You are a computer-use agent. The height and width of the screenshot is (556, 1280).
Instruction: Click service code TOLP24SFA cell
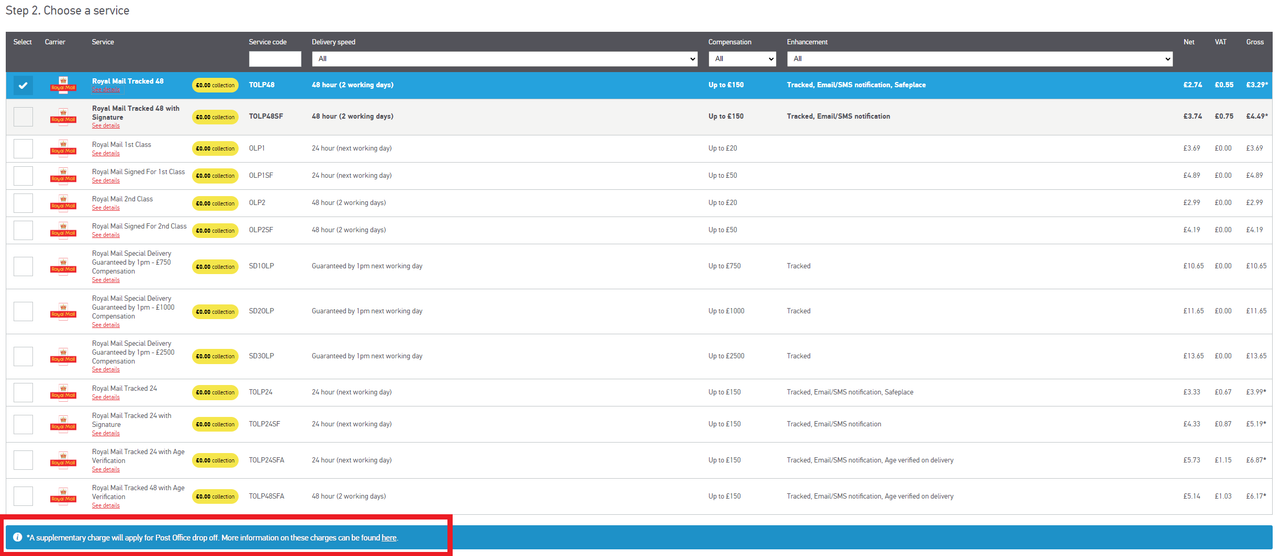pyautogui.click(x=266, y=460)
